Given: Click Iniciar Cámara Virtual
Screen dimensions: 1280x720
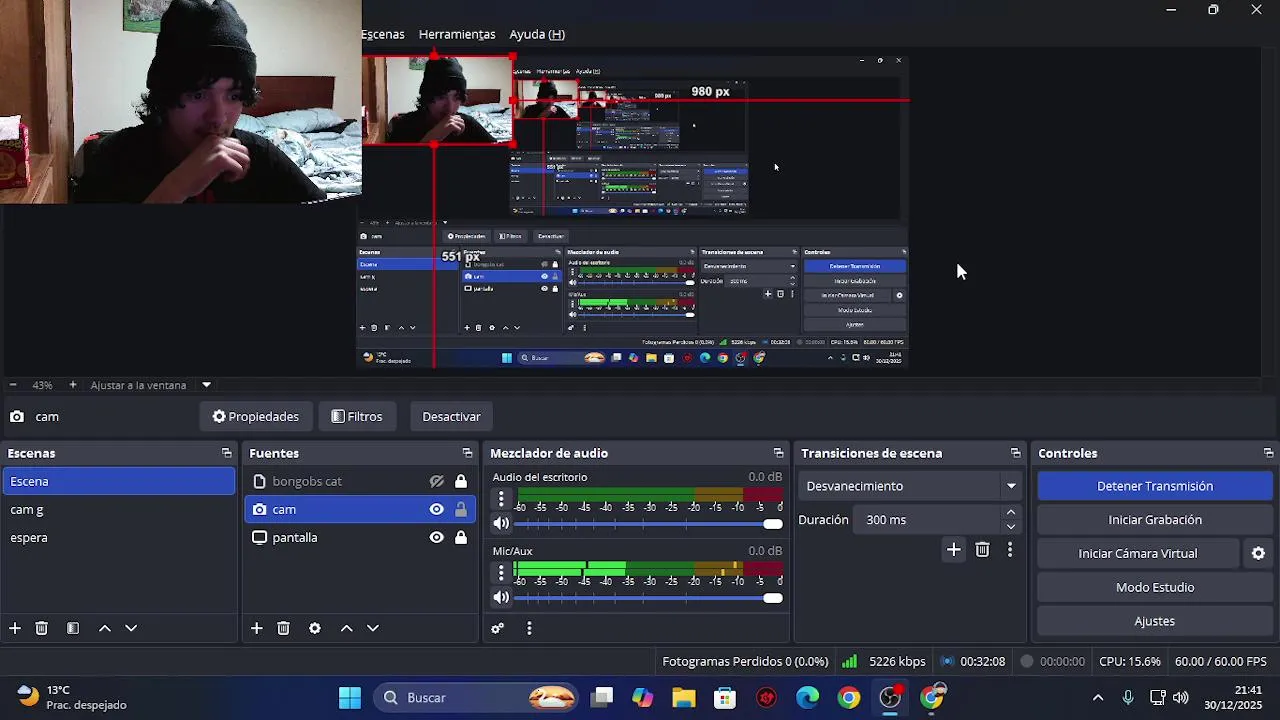Looking at the screenshot, I should pyautogui.click(x=1138, y=553).
